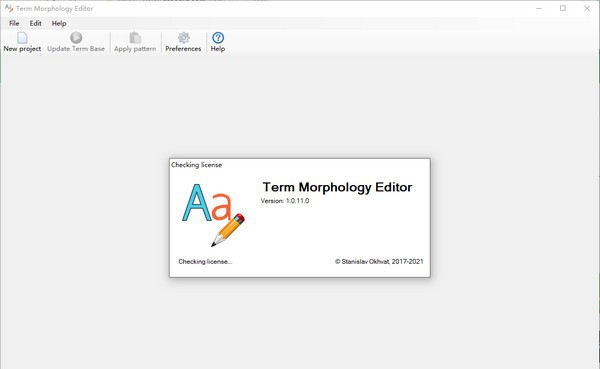Viewport: 600px width, 369px height.
Task: Open the File menu
Action: (14, 23)
